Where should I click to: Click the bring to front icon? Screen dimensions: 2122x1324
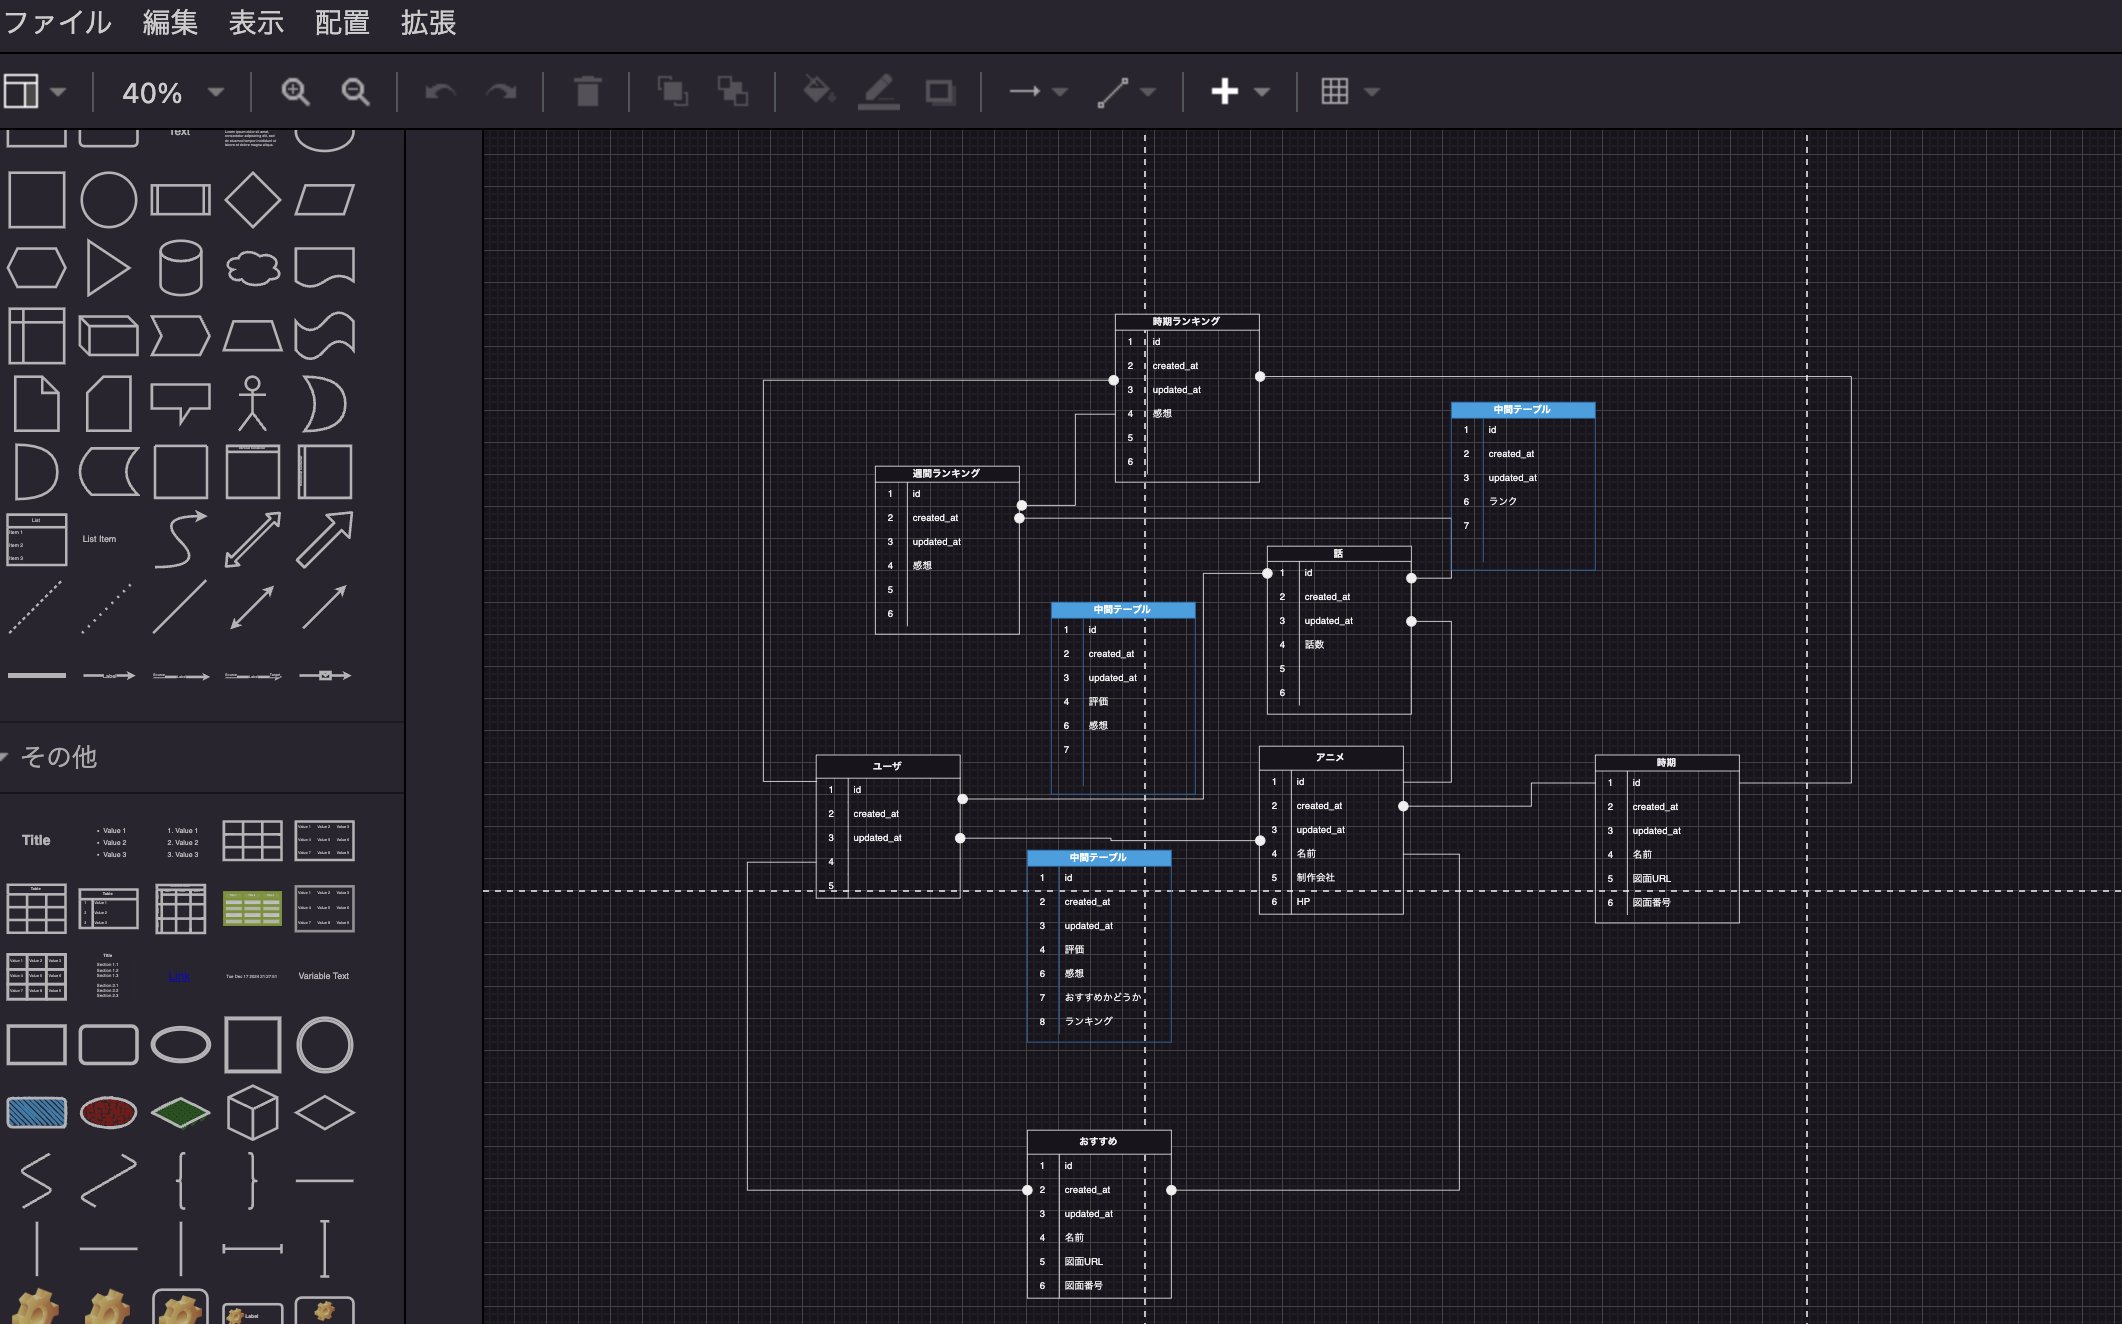click(x=672, y=92)
